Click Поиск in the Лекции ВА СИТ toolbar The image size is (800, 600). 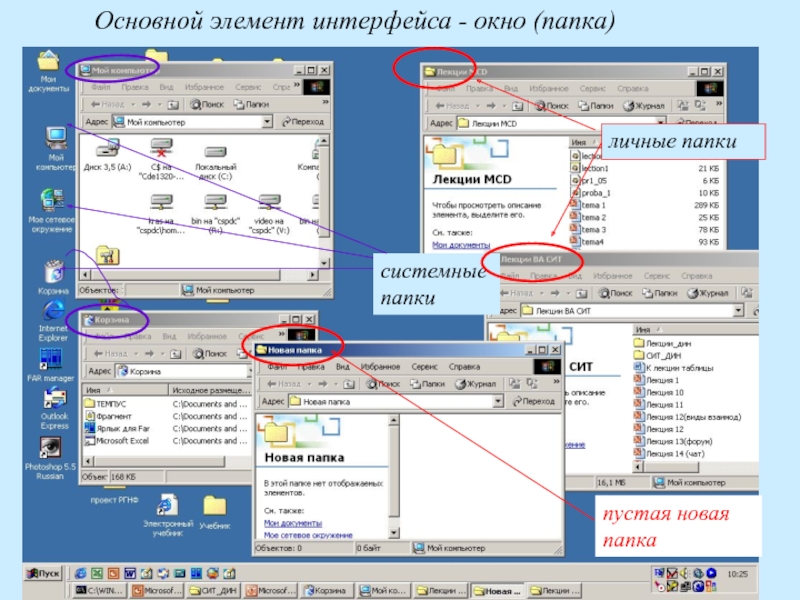(x=616, y=293)
